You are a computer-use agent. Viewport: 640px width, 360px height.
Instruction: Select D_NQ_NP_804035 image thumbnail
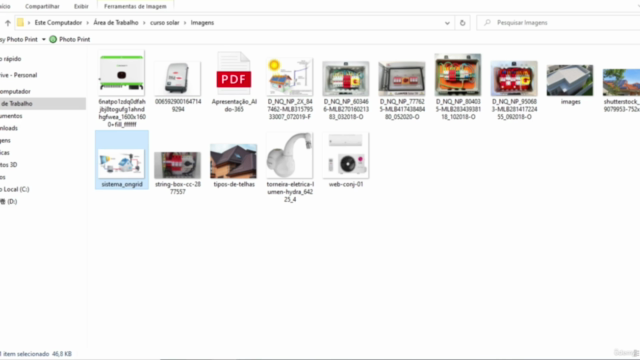click(458, 75)
